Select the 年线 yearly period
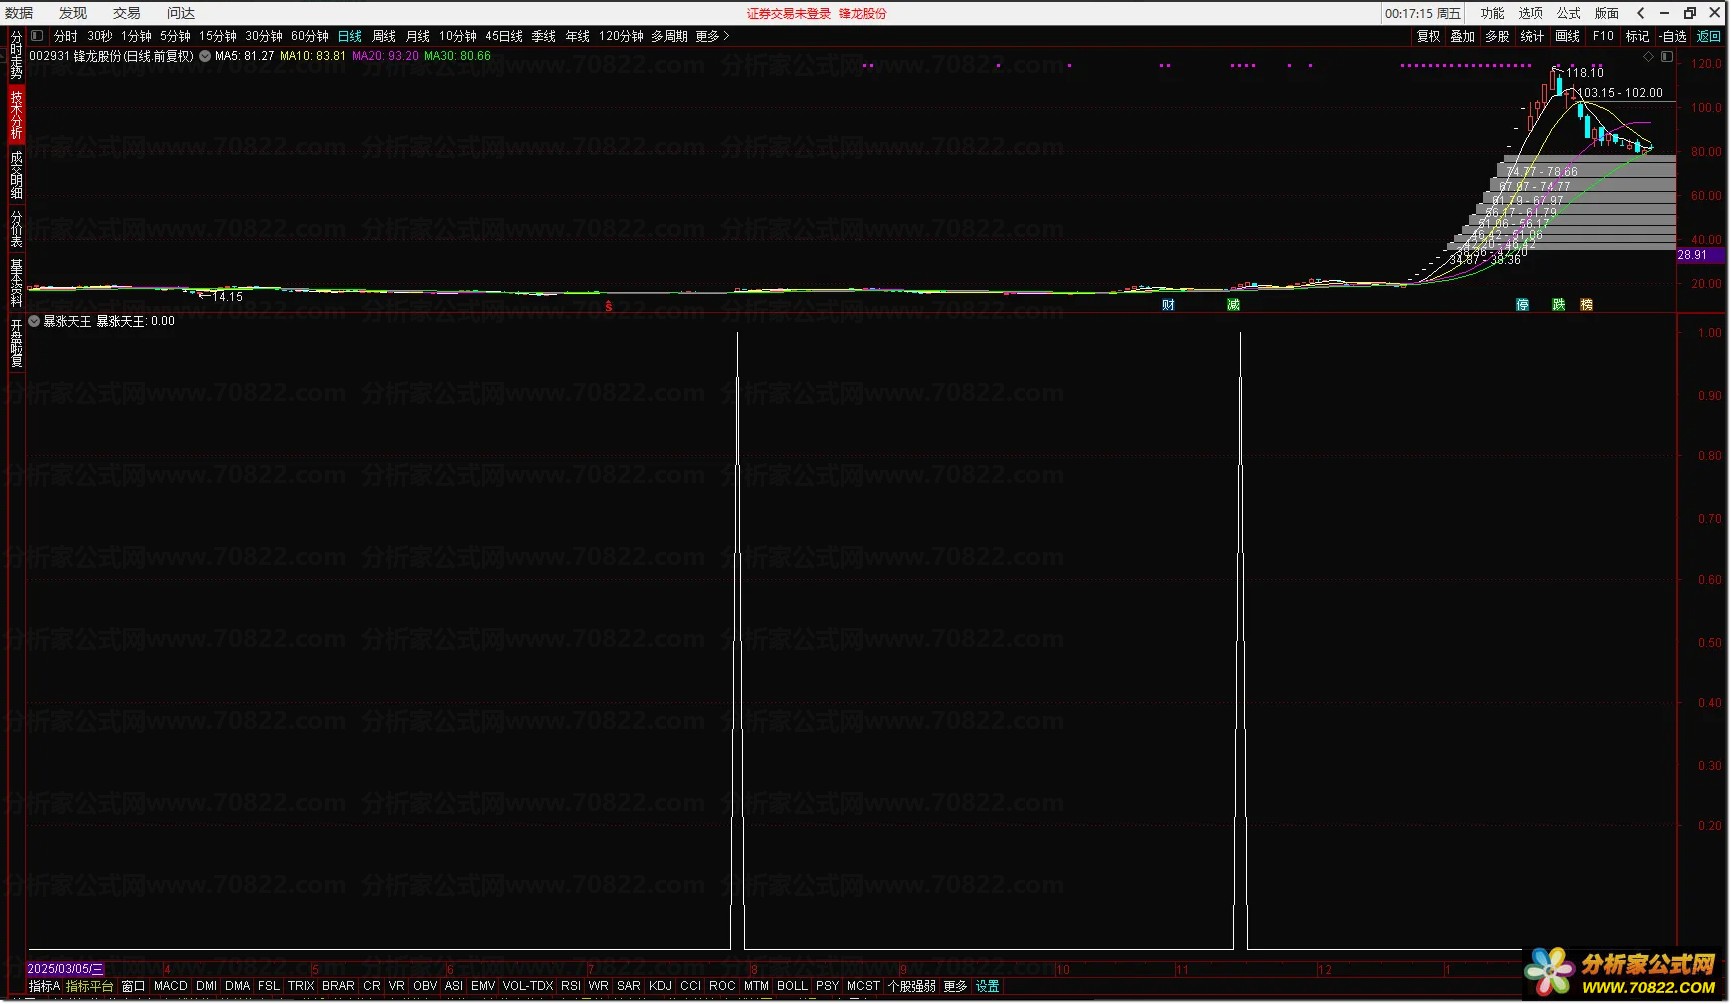1732x1004 pixels. 578,36
